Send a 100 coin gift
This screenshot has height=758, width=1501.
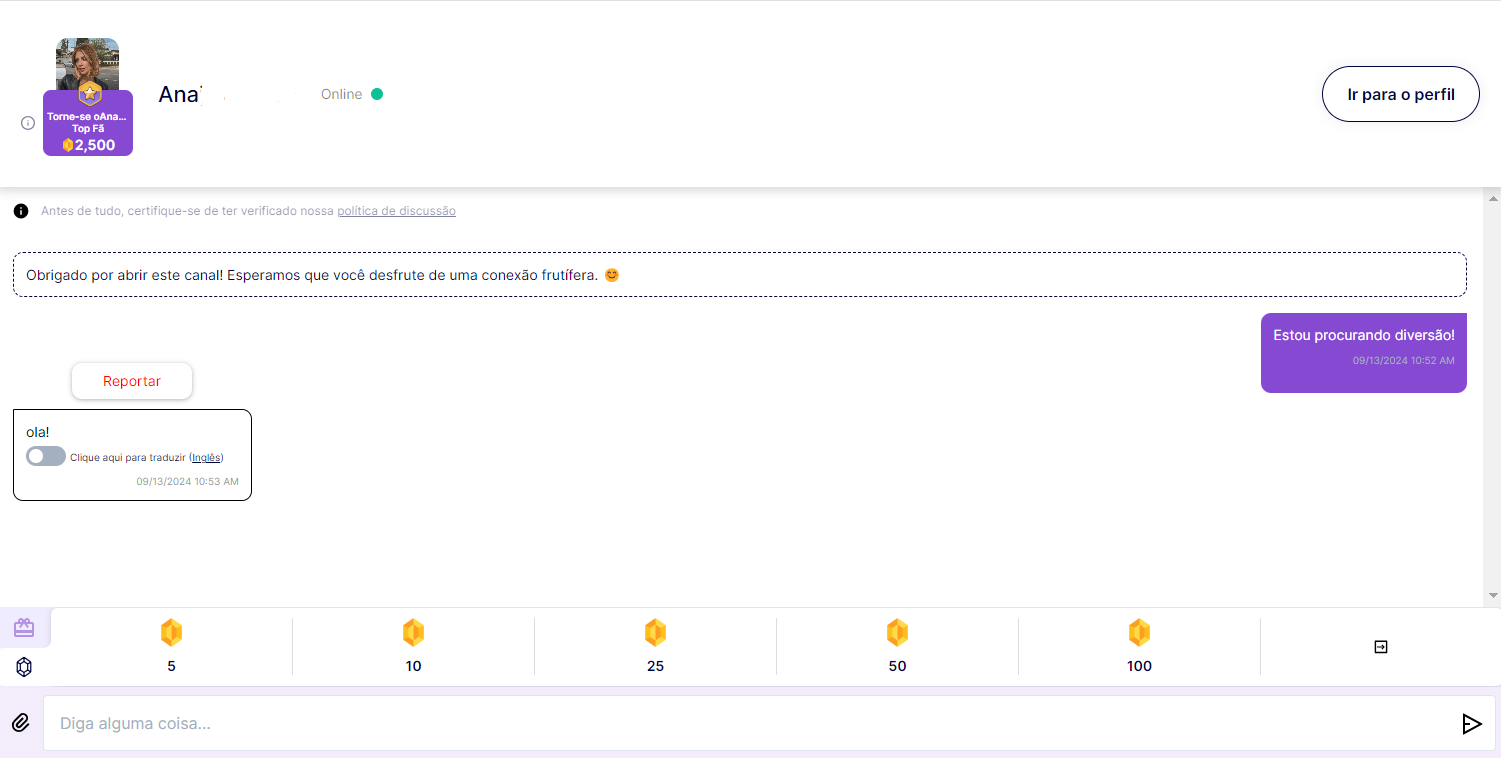1139,646
